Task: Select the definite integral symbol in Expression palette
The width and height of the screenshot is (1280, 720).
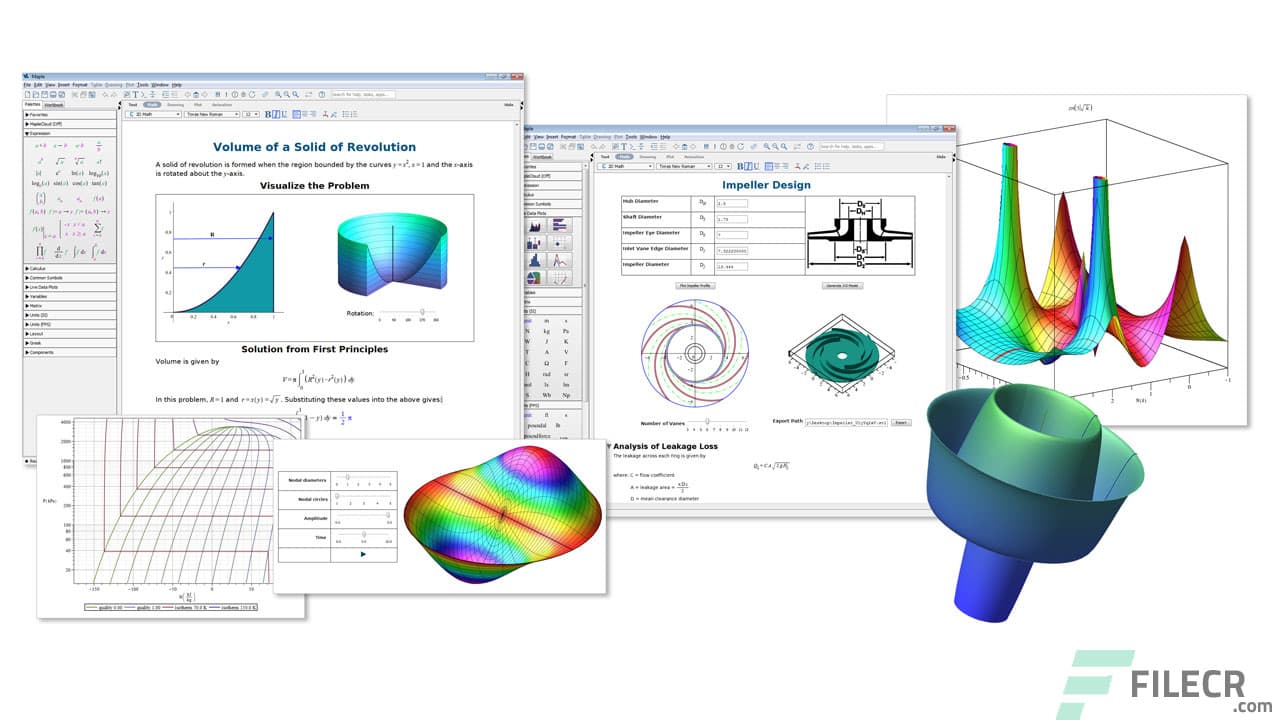Action: [97, 252]
